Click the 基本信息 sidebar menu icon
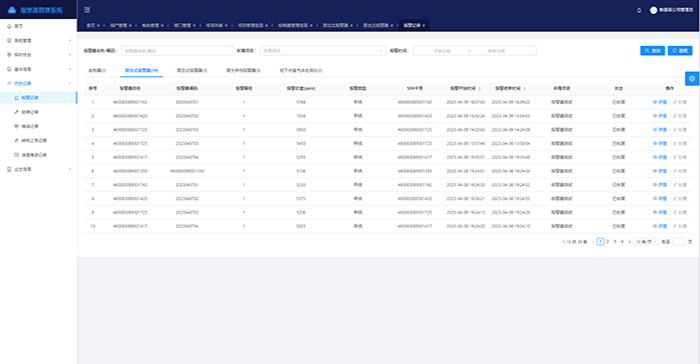The height and width of the screenshot is (364, 700). (9, 69)
